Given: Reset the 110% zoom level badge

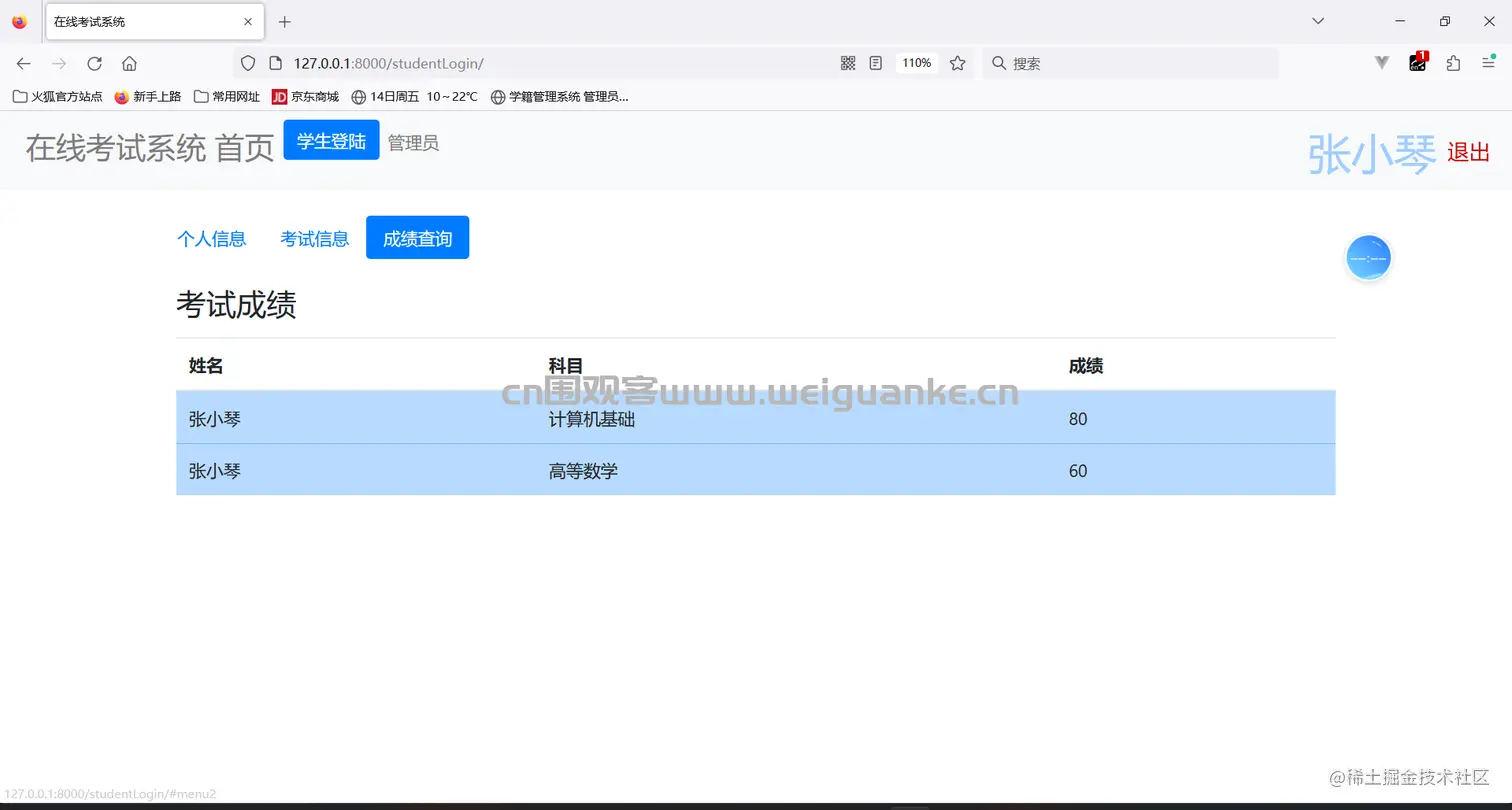Looking at the screenshot, I should [916, 63].
